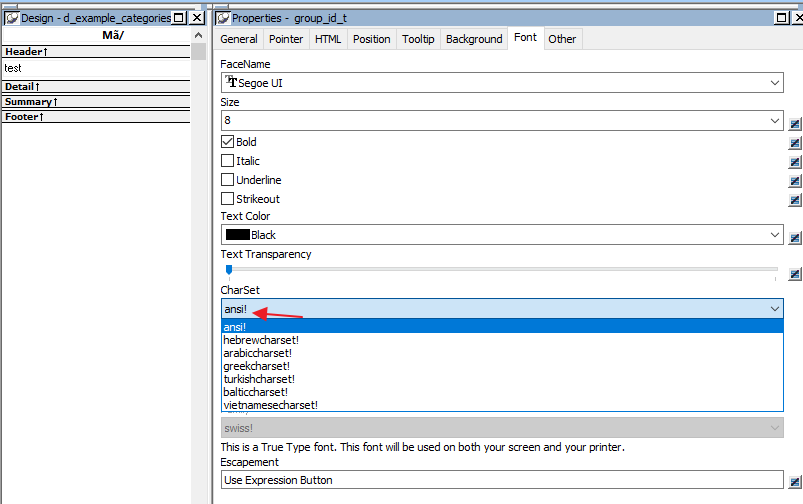The height and width of the screenshot is (504, 803).
Task: Click expression icon beside Bold checkbox
Action: click(795, 143)
